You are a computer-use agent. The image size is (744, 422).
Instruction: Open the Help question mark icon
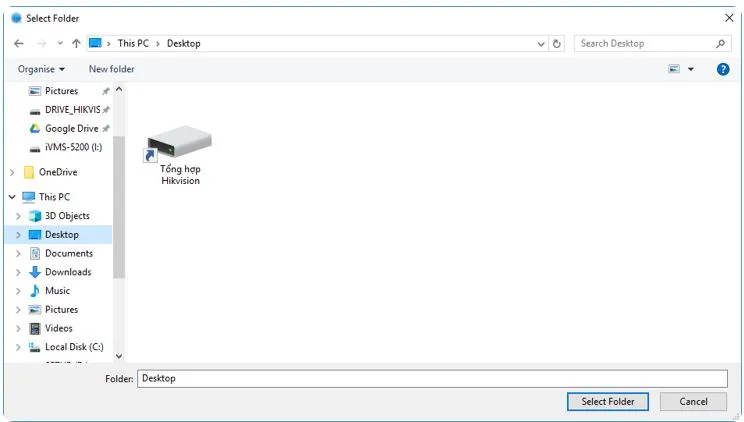point(723,69)
